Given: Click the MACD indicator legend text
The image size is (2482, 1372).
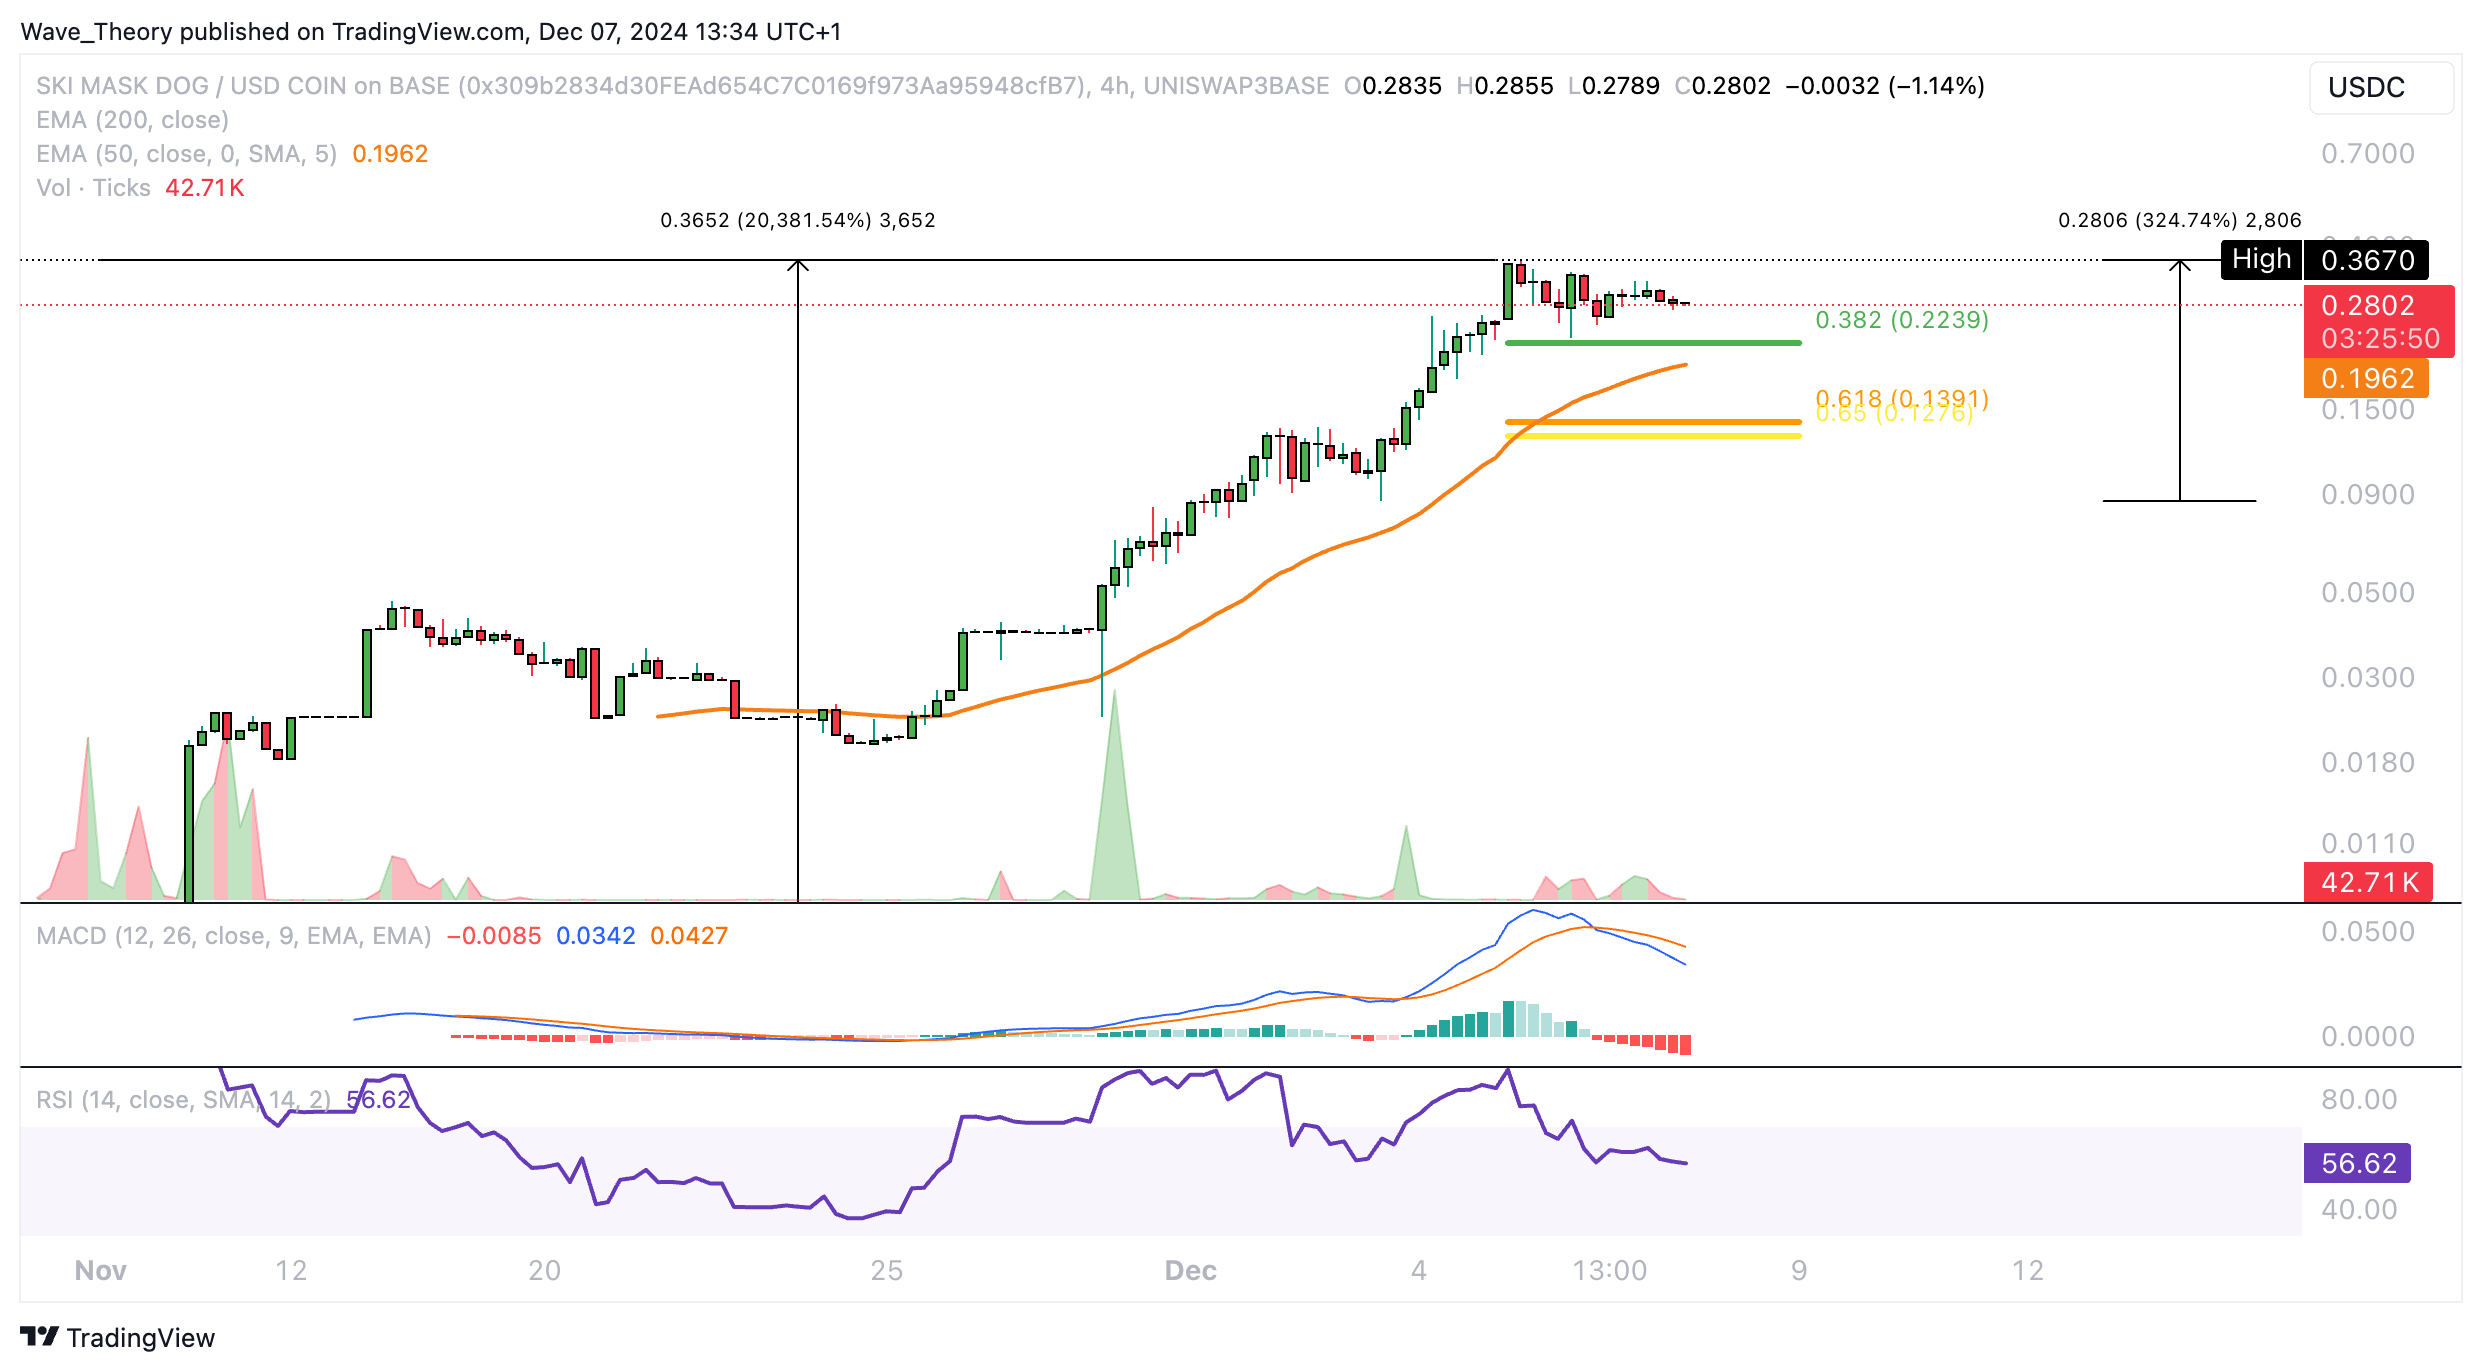Looking at the screenshot, I should click(x=233, y=936).
